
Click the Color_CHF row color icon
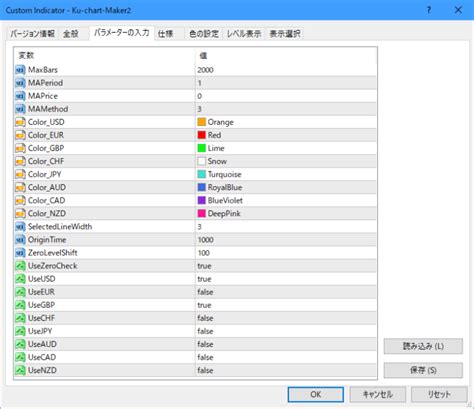20,161
